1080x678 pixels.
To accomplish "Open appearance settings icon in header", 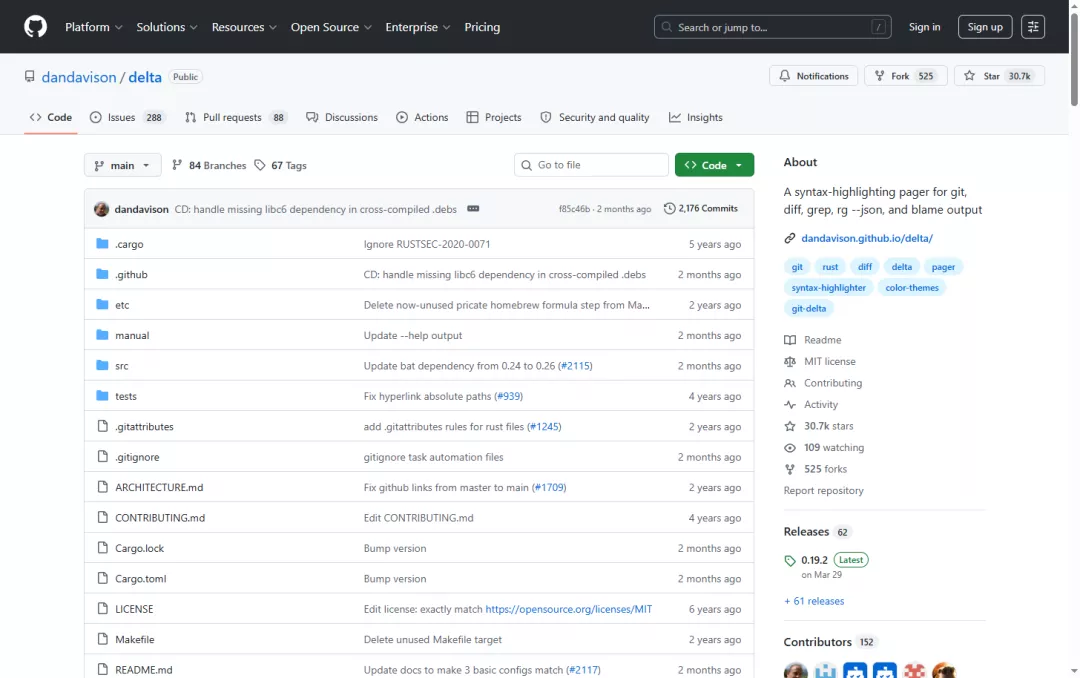I will click(1032, 27).
